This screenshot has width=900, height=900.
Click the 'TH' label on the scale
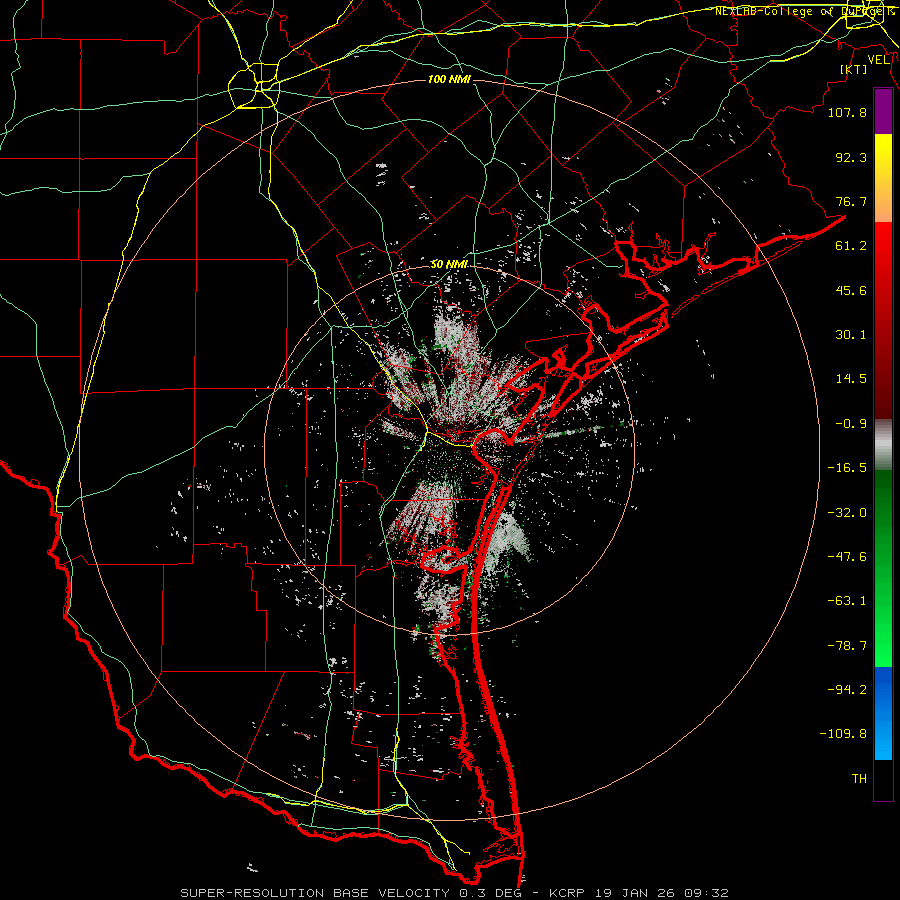tap(859, 779)
